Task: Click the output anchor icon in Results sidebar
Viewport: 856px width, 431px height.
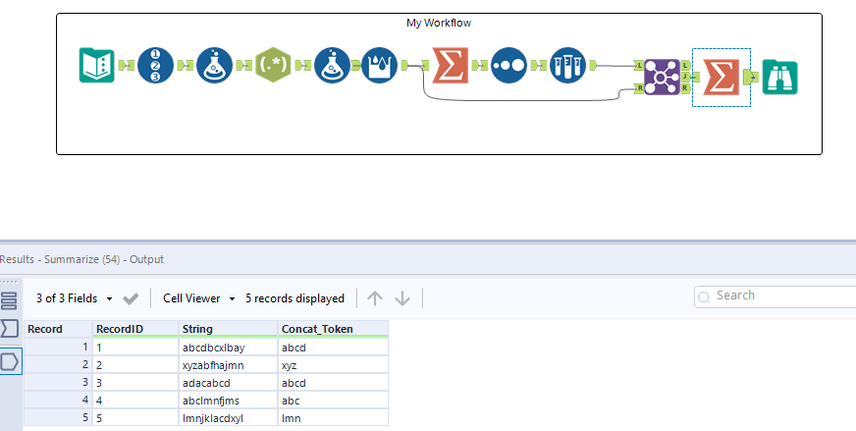Action: tap(9, 362)
